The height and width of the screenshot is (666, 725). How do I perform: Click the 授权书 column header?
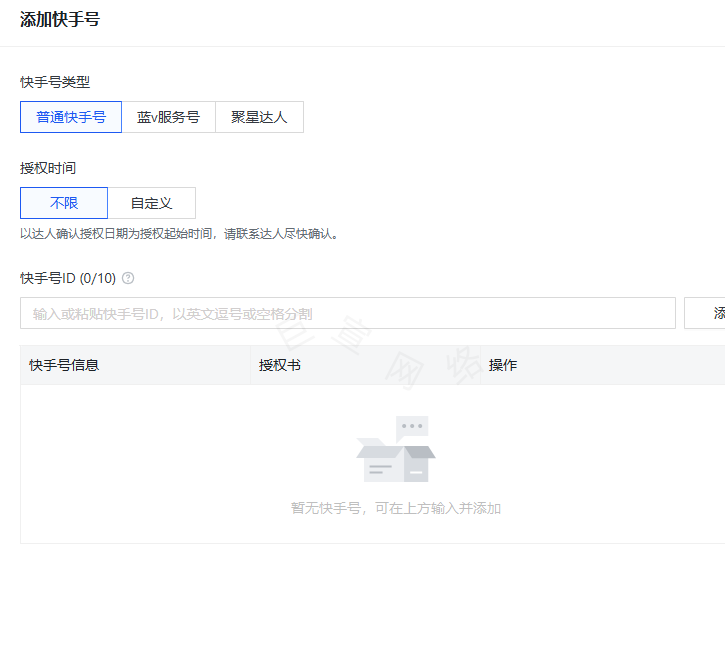point(280,365)
